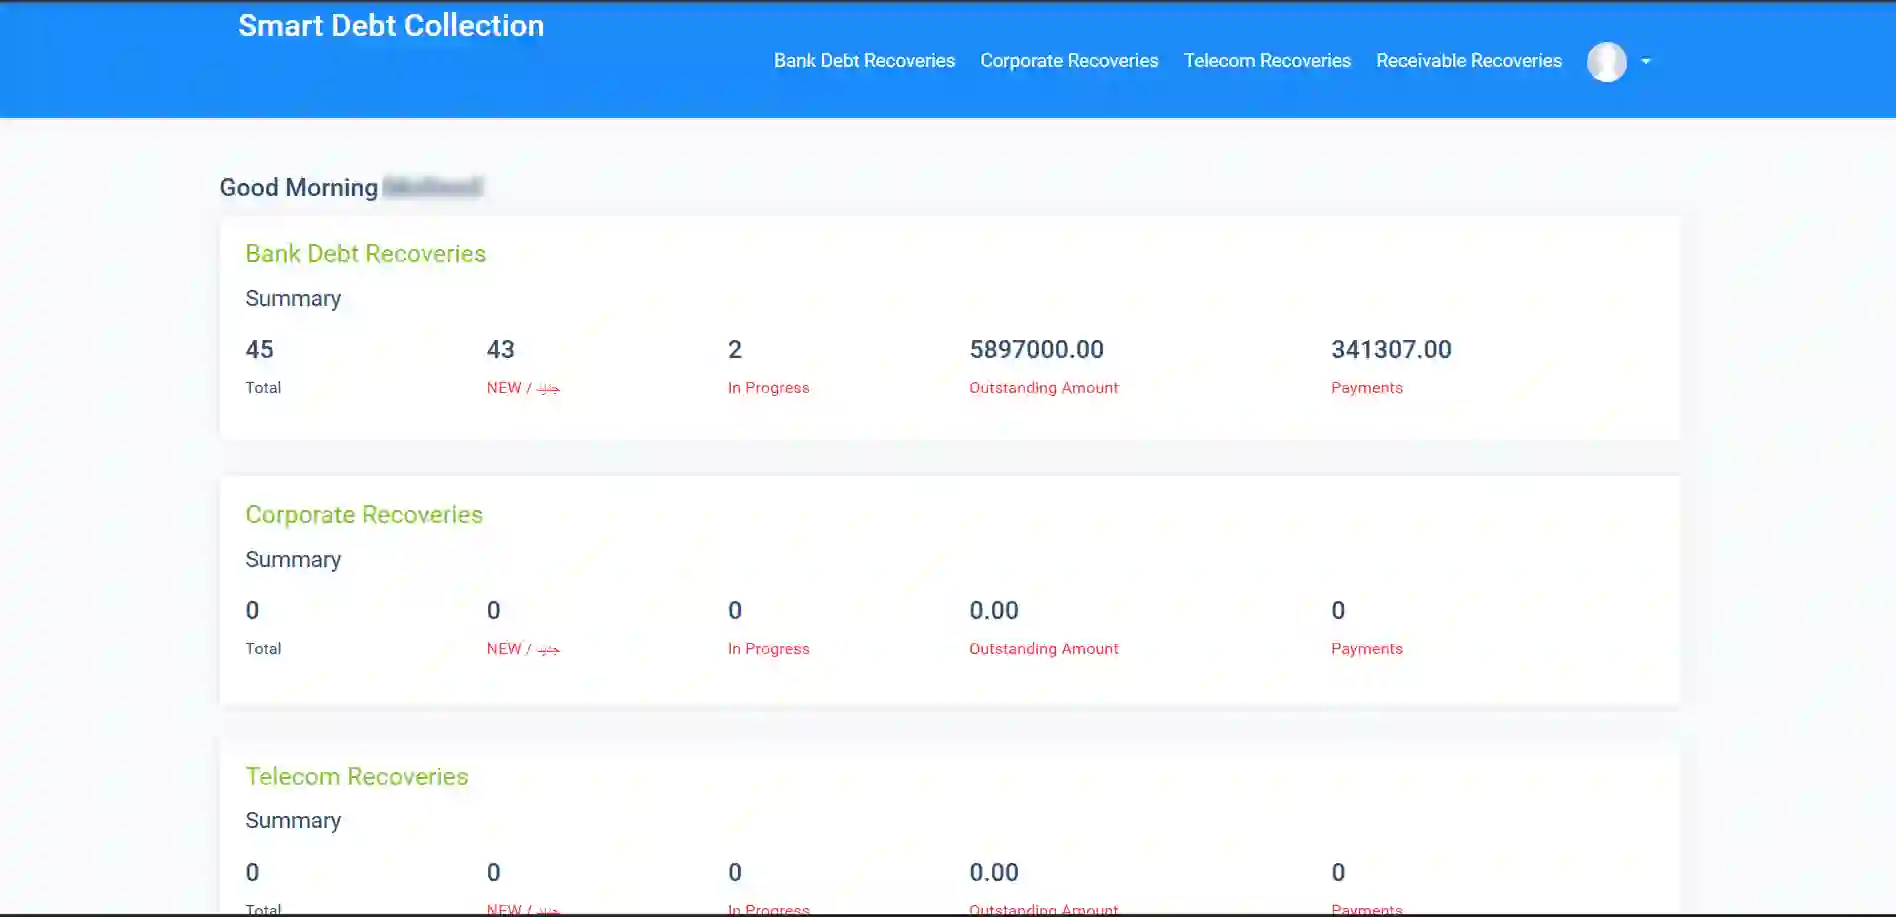The width and height of the screenshot is (1896, 917).
Task: Open Corporate Recoveries from the navigation bar
Action: (1069, 60)
